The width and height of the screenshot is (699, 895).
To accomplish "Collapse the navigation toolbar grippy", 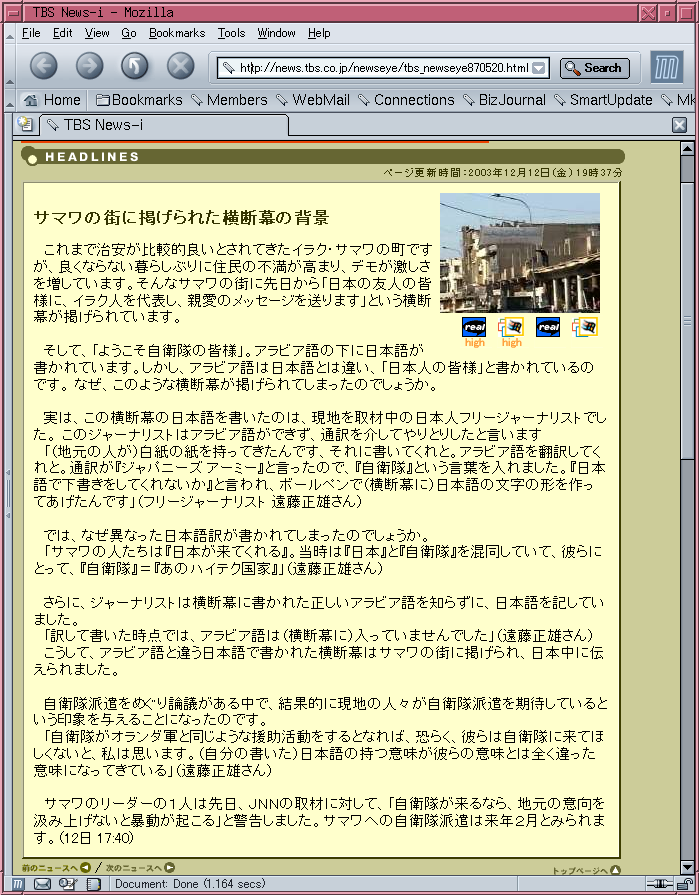I will (9, 66).
